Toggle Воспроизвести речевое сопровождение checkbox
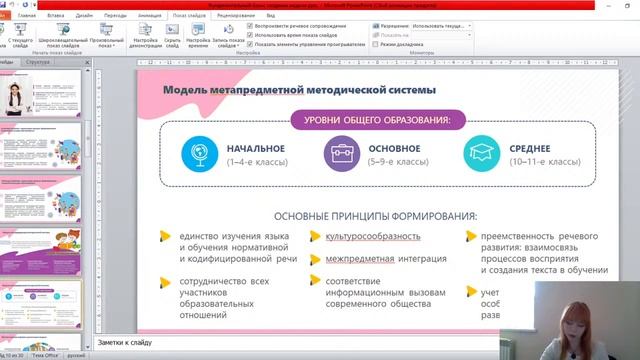Image resolution: width=640 pixels, height=360 pixels. click(250, 26)
